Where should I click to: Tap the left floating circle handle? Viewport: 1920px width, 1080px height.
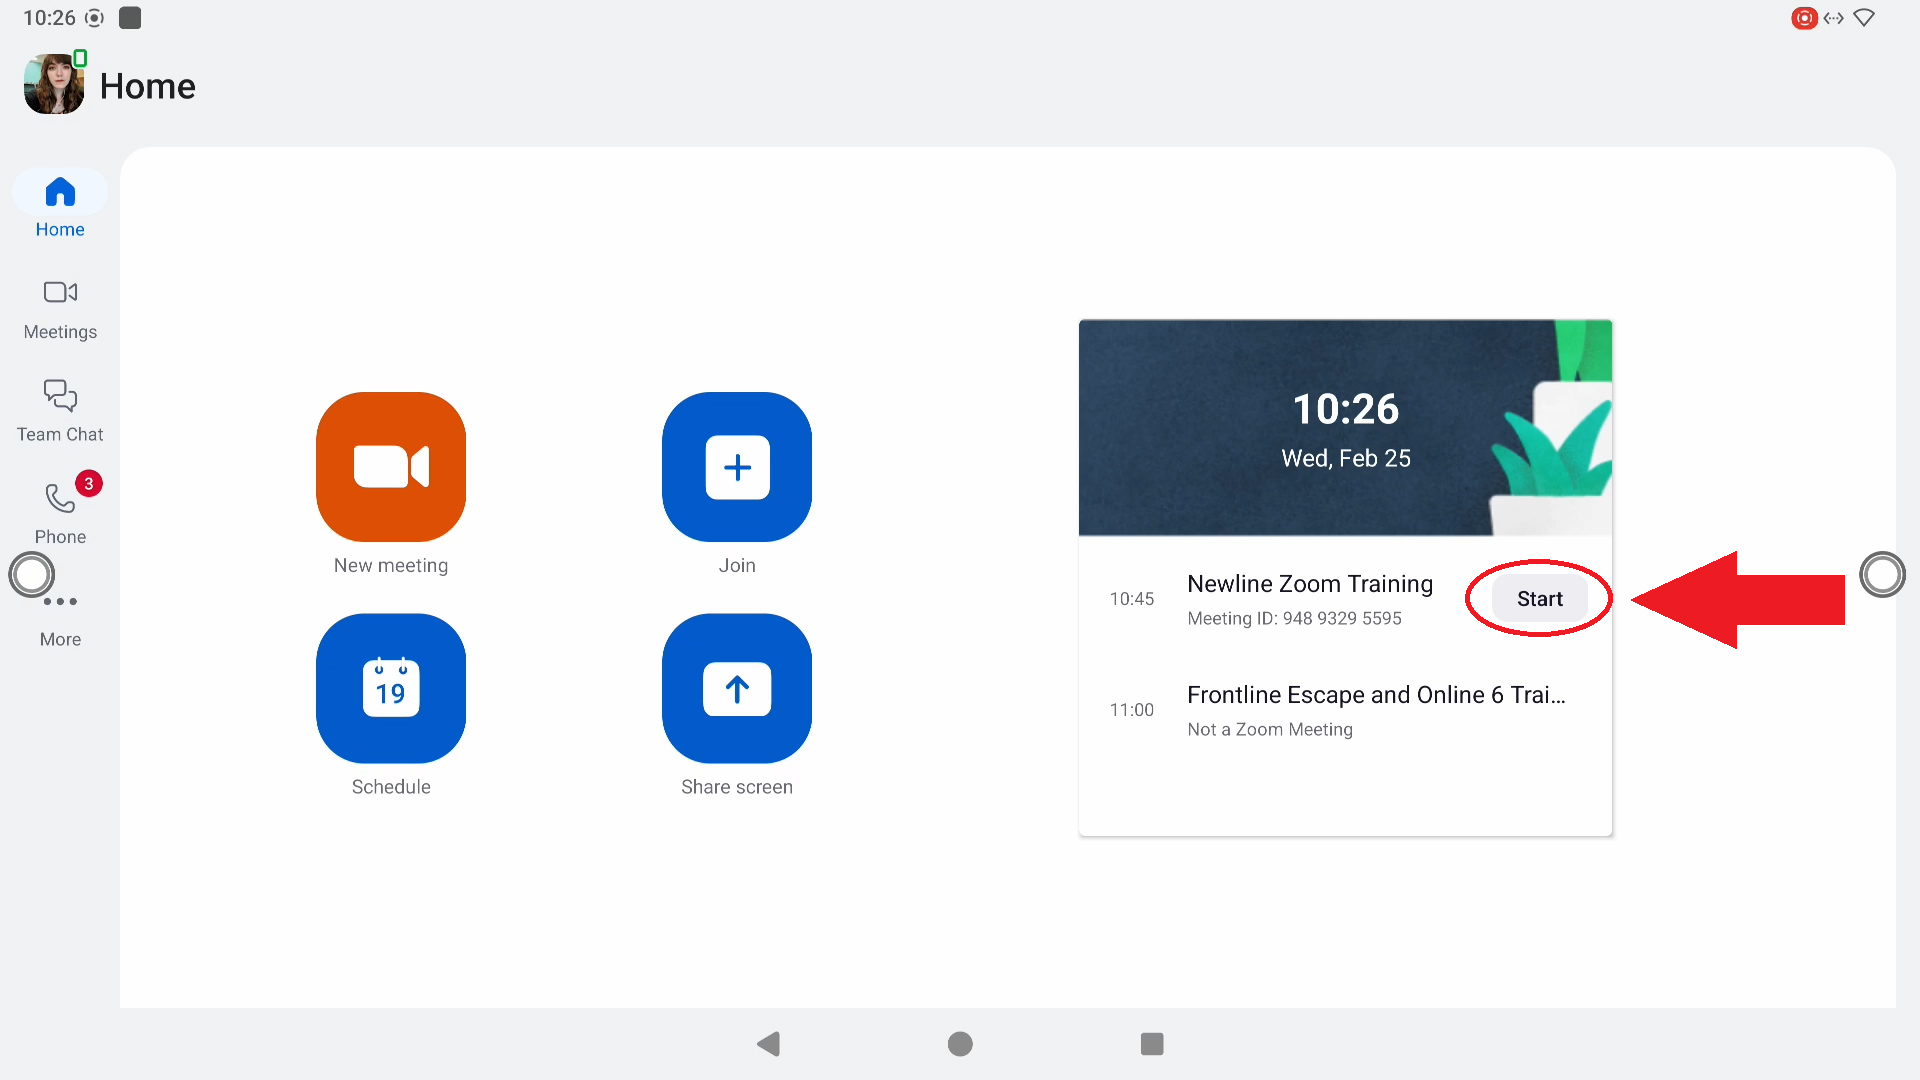[x=32, y=575]
